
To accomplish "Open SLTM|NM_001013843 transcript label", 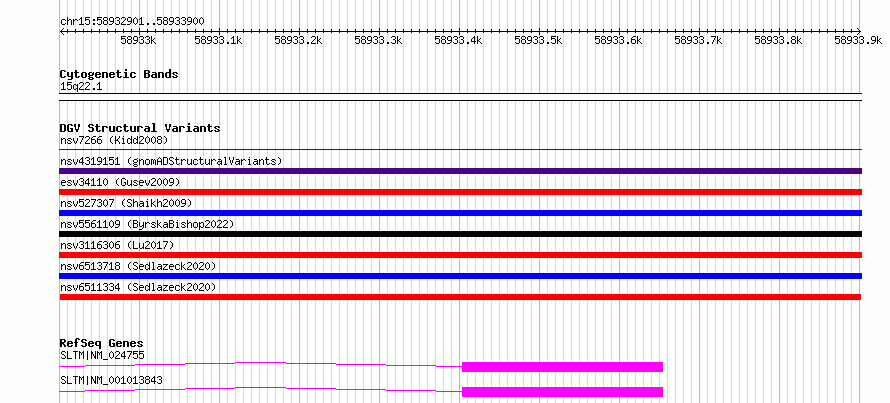I will coord(111,380).
